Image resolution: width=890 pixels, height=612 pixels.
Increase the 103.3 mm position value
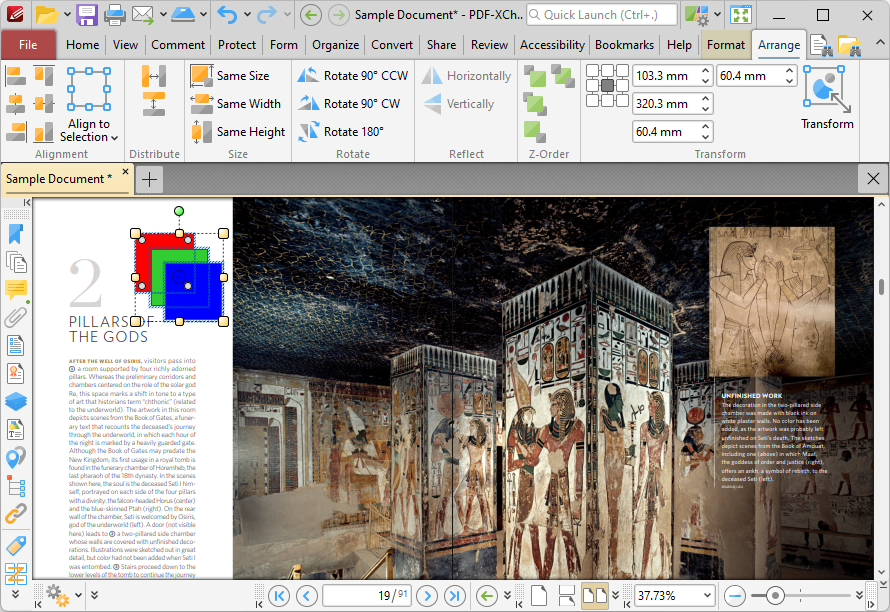point(705,71)
